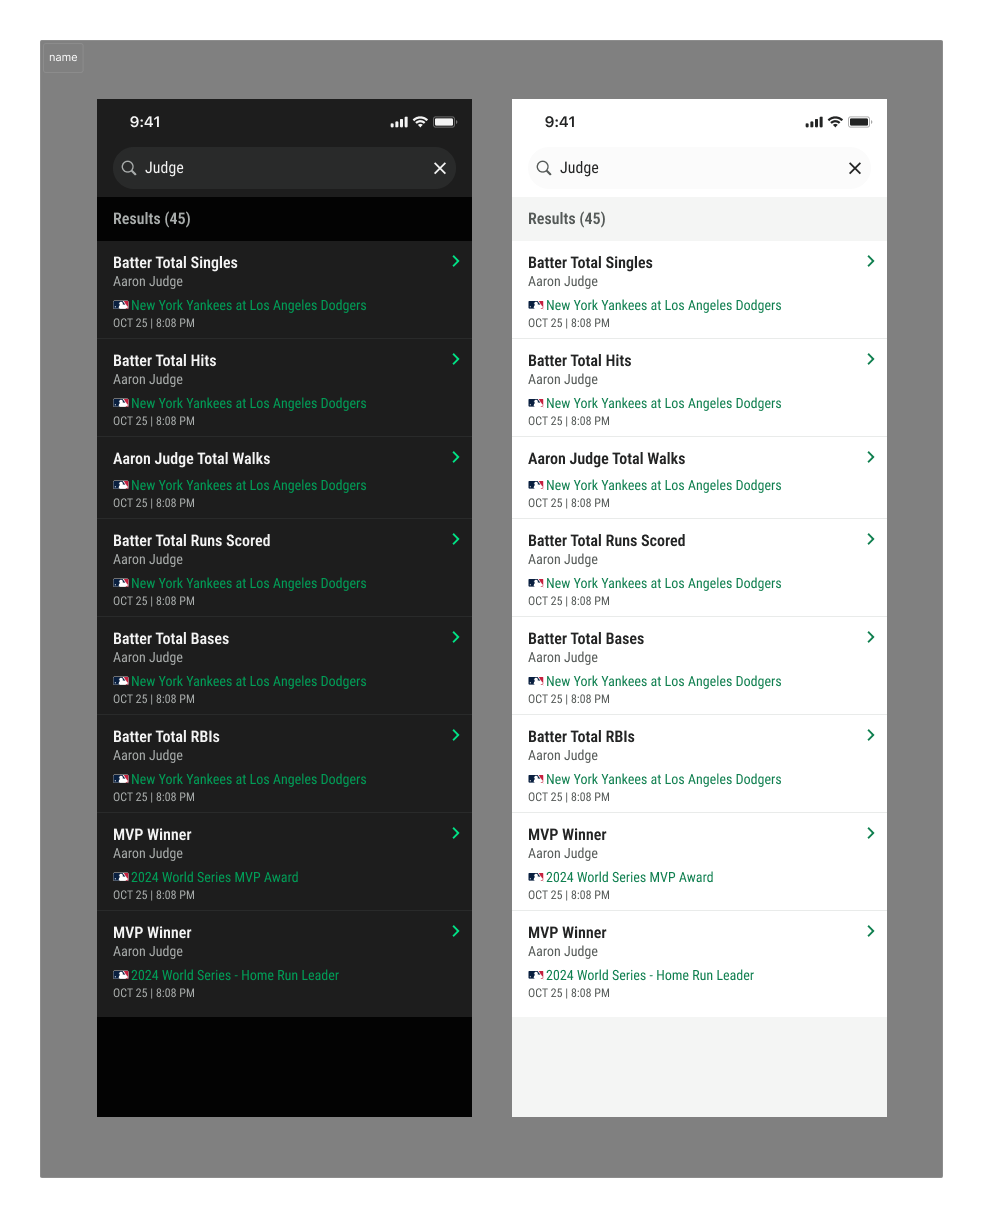
Task: Click magnifier search icon in dark mockup
Action: tap(129, 168)
